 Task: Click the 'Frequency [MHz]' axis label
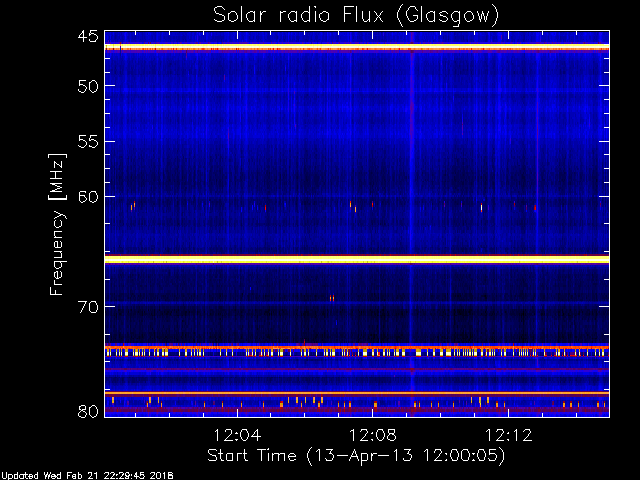[x=58, y=224]
